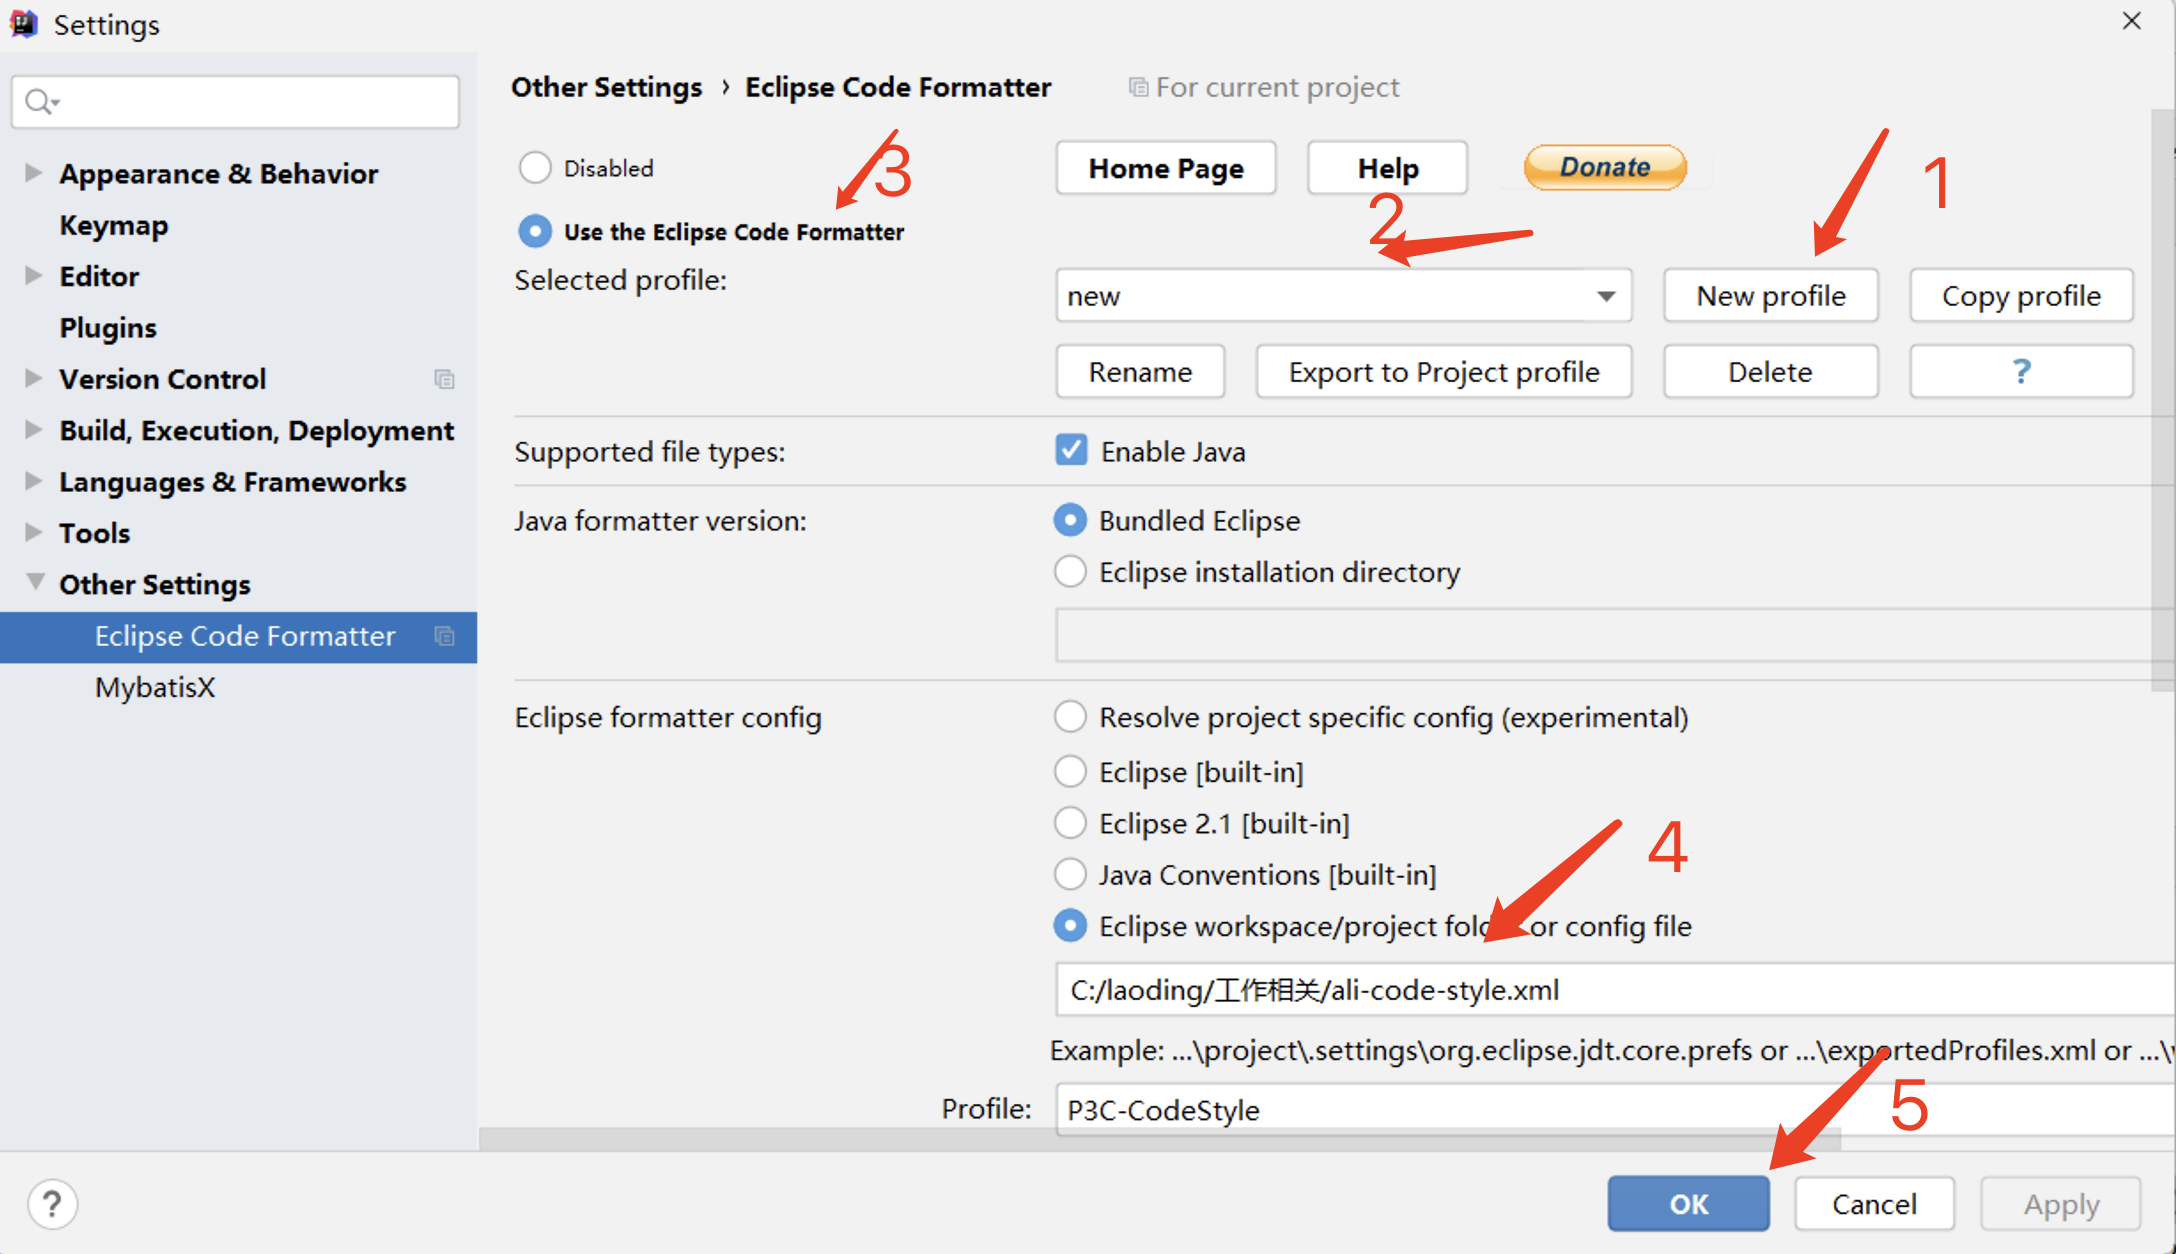Click the search magnifier icon in settings
This screenshot has width=2176, height=1254.
tap(40, 101)
